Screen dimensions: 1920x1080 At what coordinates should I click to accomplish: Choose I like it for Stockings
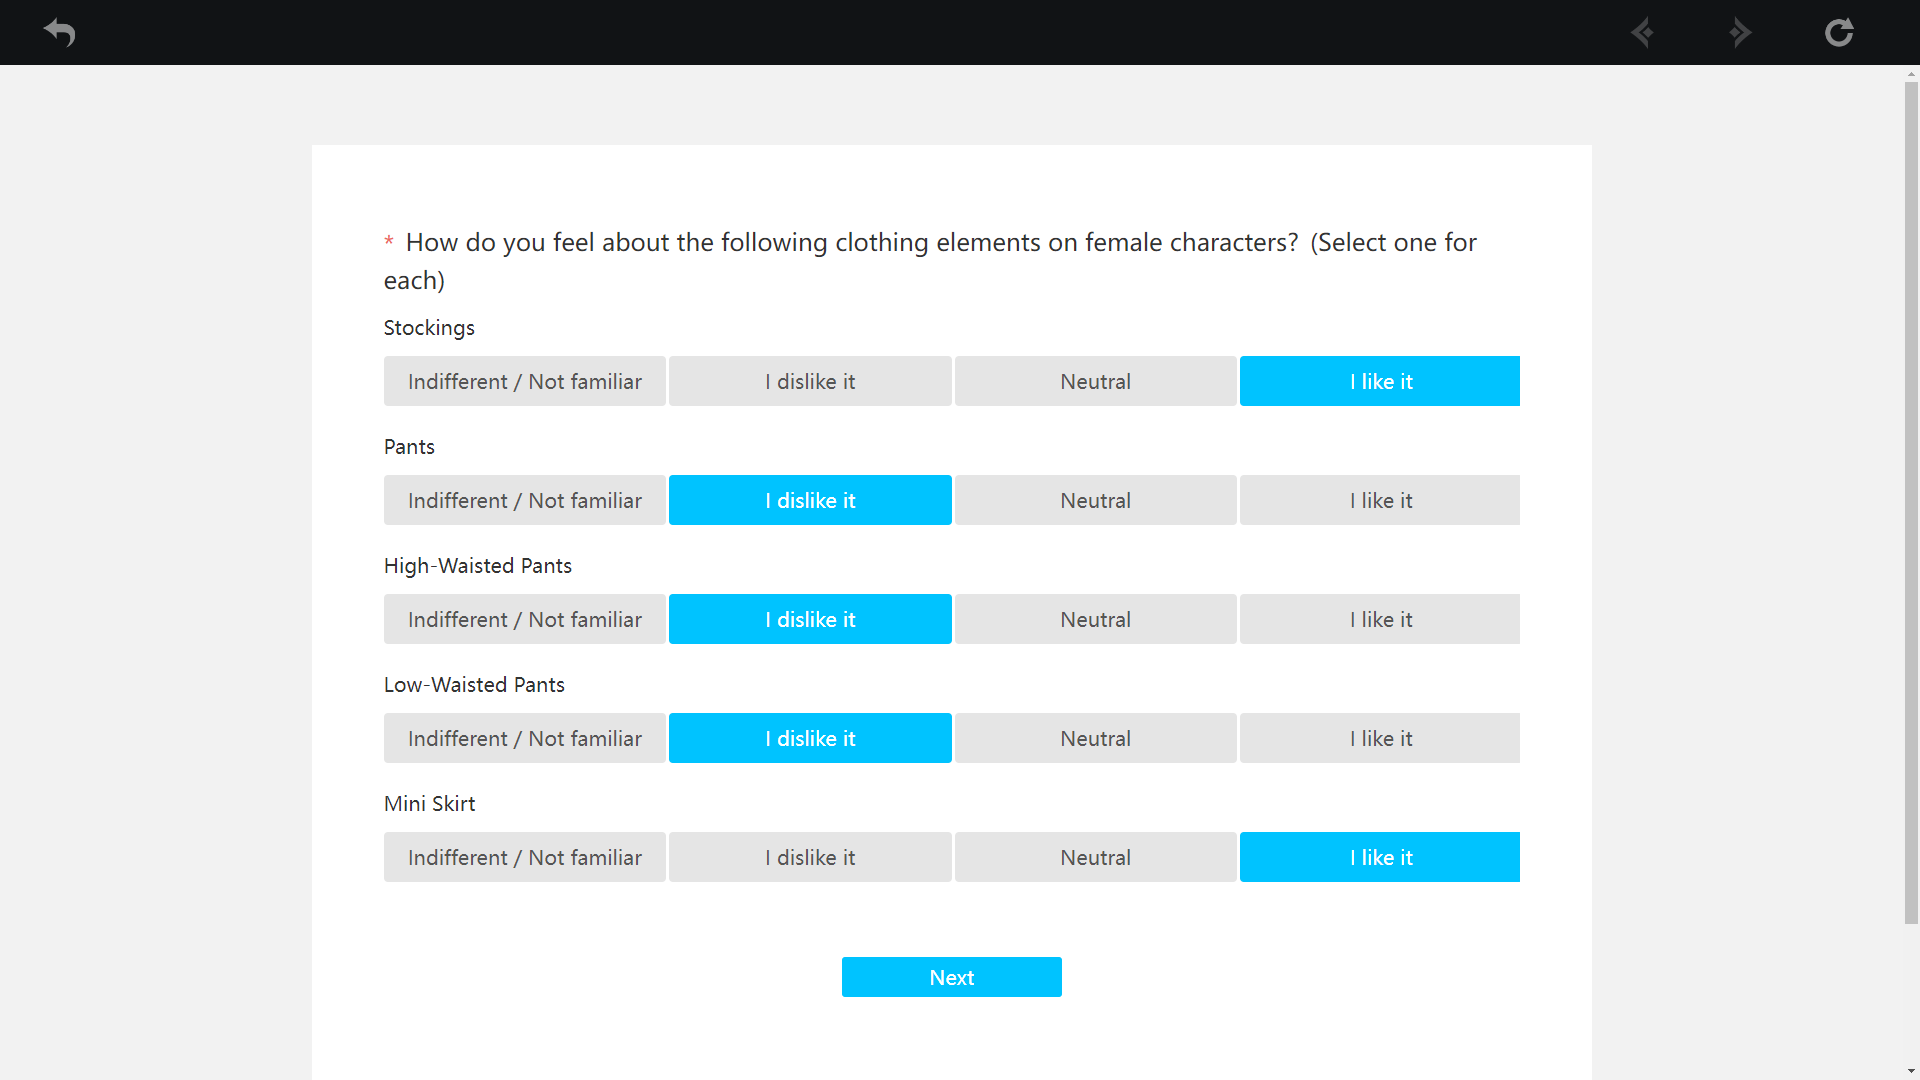point(1380,381)
